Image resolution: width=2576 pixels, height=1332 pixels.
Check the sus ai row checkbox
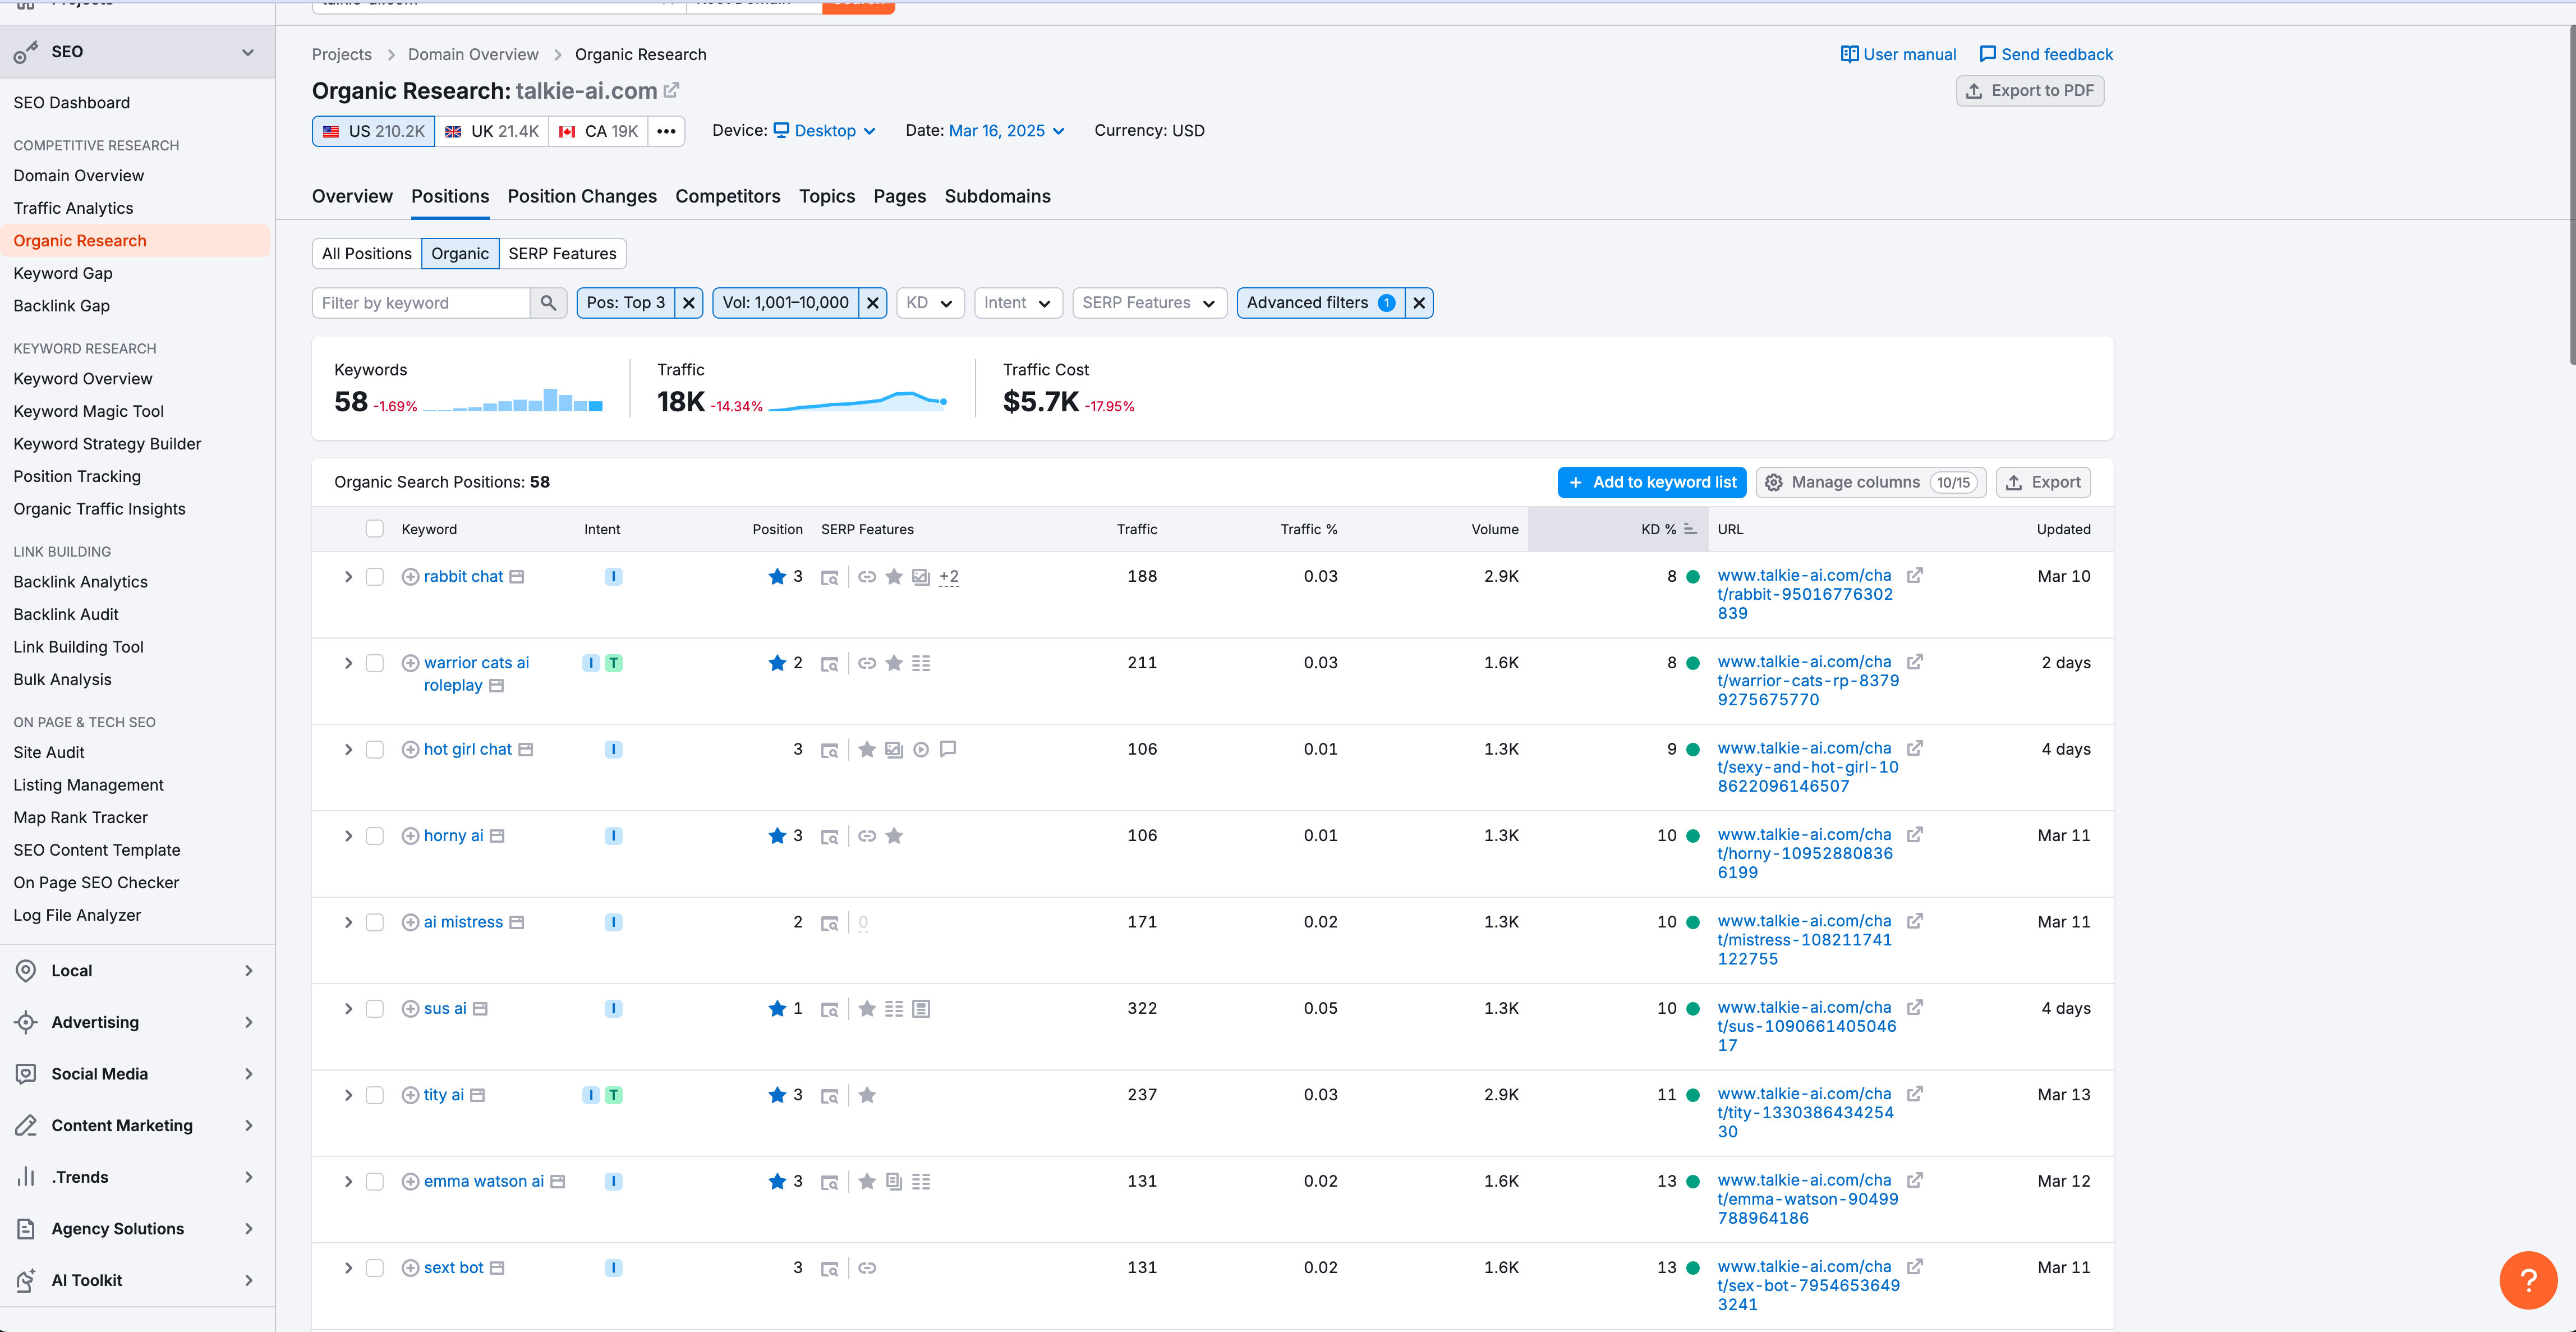(375, 1009)
